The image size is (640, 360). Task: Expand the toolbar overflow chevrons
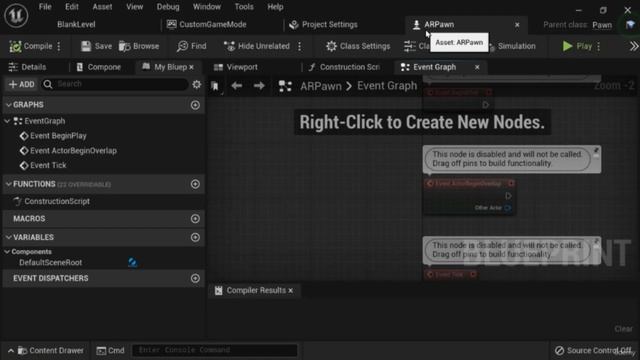click(x=633, y=46)
